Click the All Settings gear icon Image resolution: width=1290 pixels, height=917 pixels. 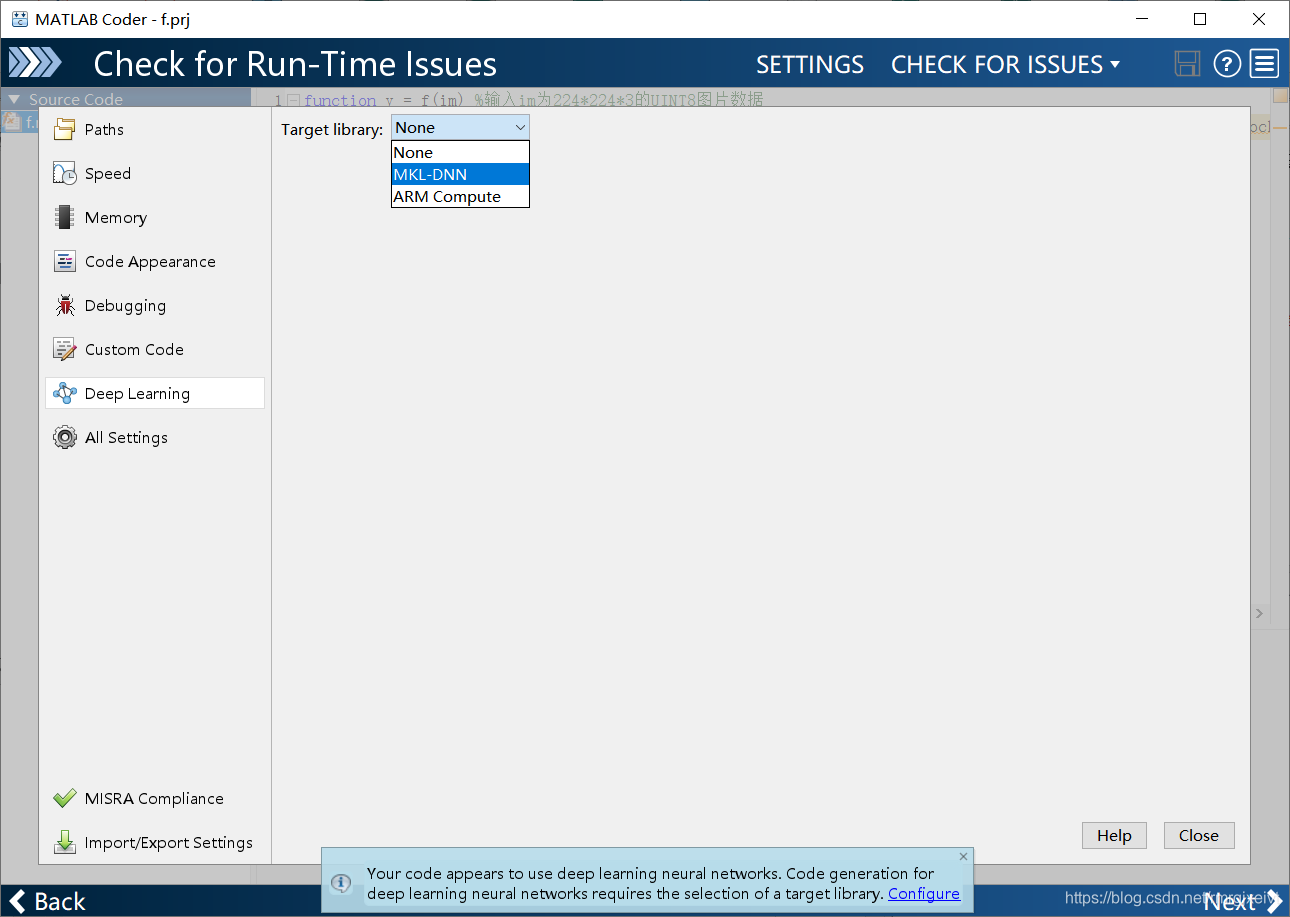[x=65, y=437]
